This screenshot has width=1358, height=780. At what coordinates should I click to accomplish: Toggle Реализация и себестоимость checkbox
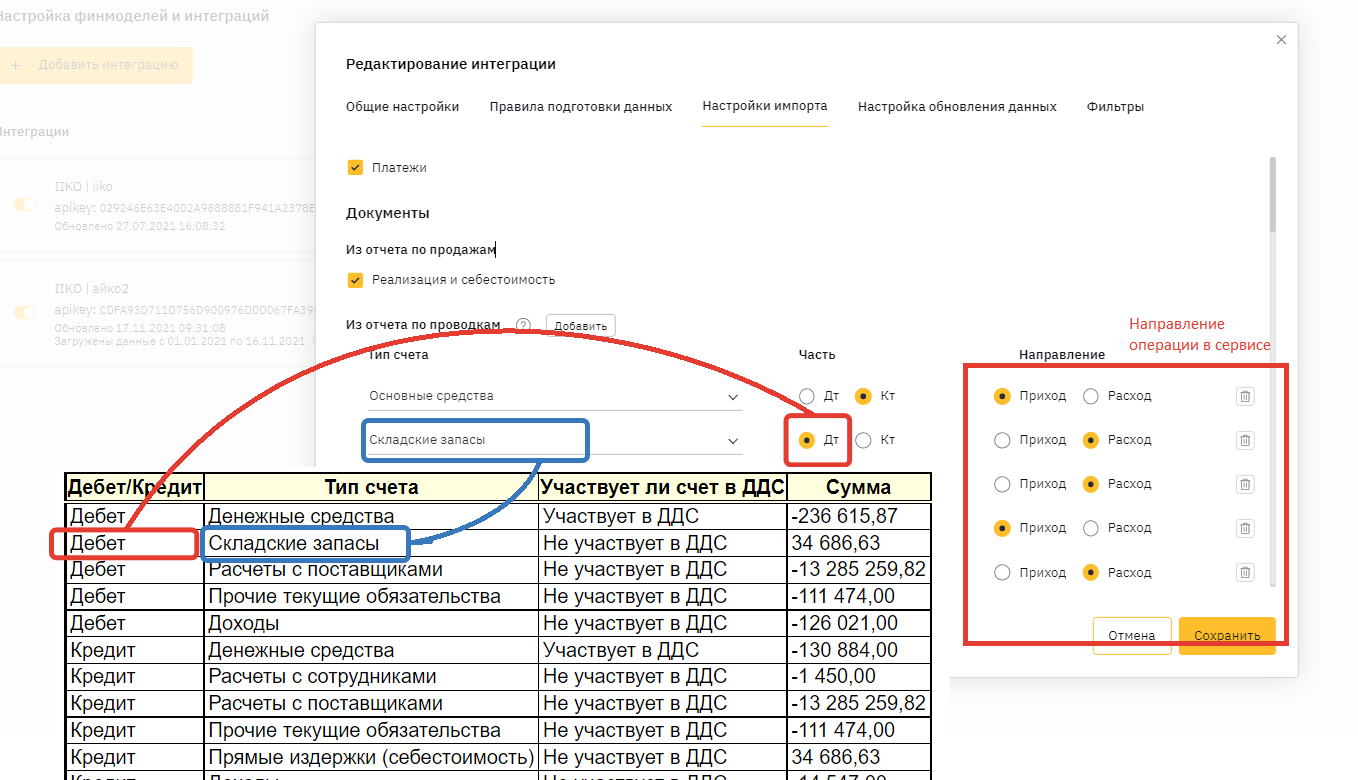355,280
